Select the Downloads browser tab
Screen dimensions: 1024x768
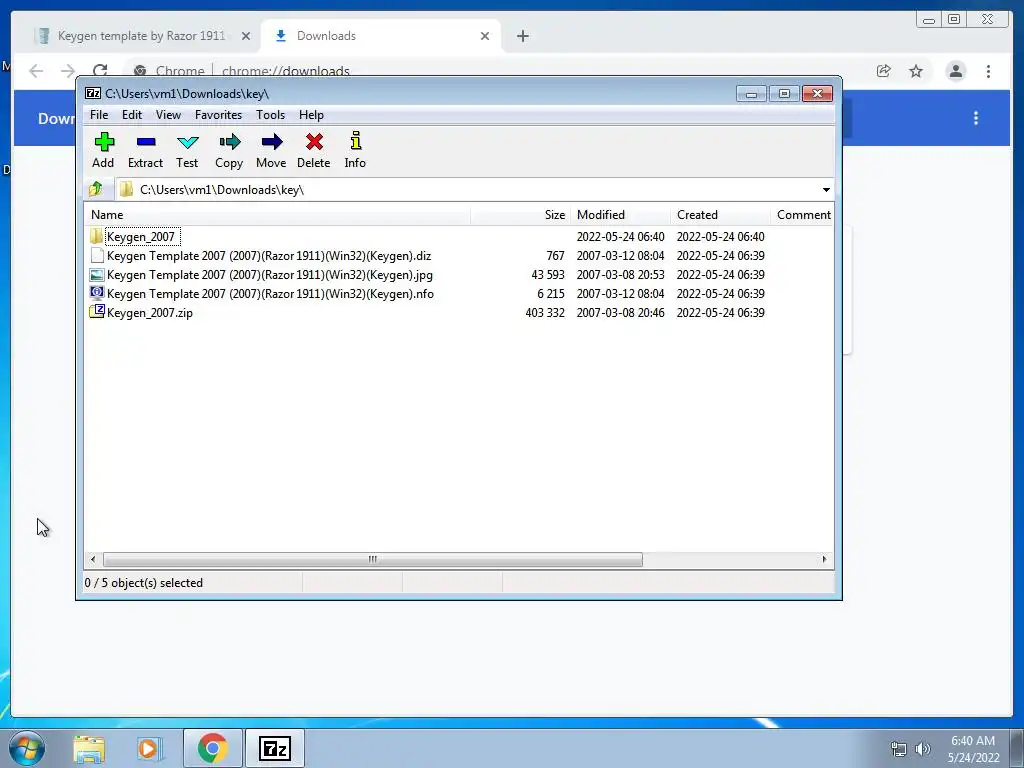point(379,36)
